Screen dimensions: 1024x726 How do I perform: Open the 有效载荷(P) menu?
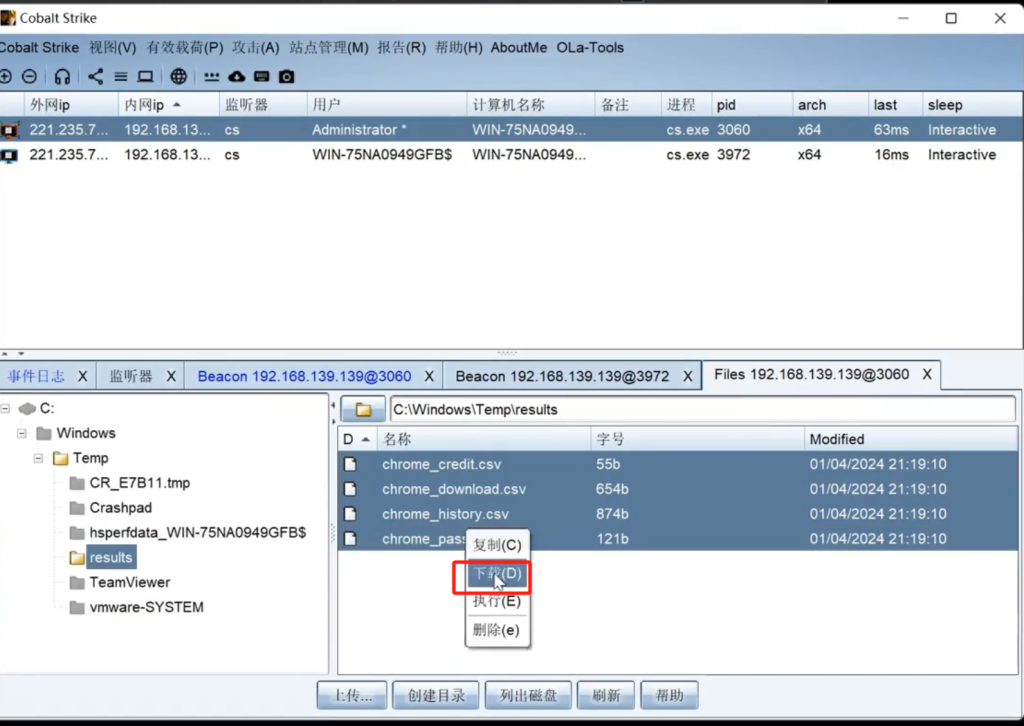185,48
